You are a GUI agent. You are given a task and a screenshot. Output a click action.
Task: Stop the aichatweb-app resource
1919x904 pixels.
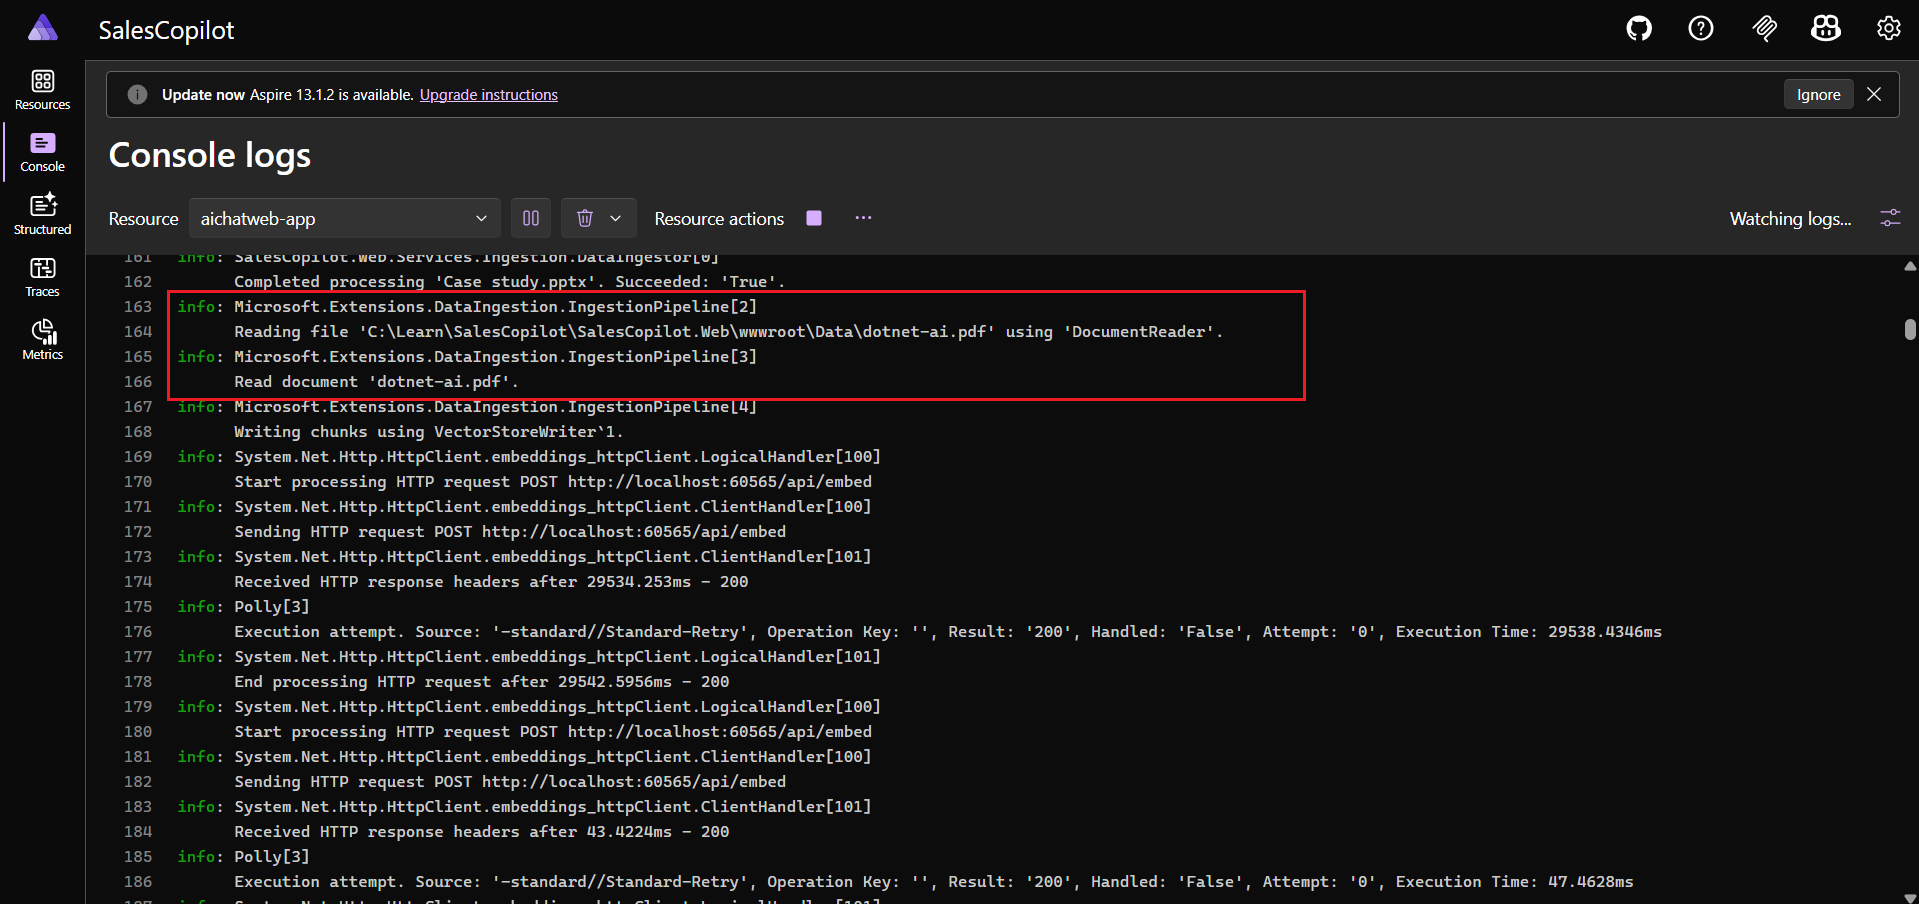tap(814, 217)
